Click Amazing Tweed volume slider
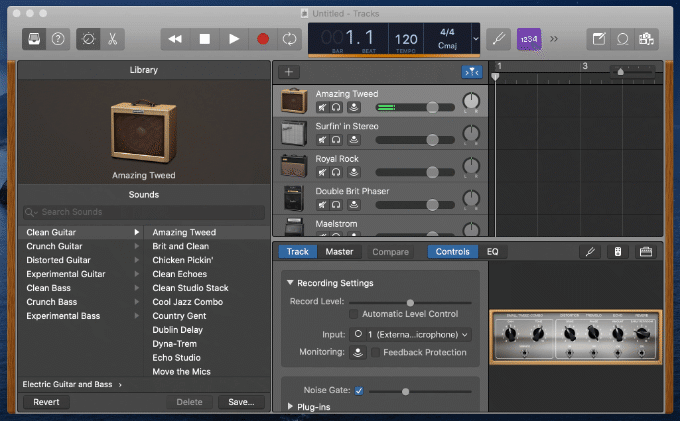 [x=415, y=107]
